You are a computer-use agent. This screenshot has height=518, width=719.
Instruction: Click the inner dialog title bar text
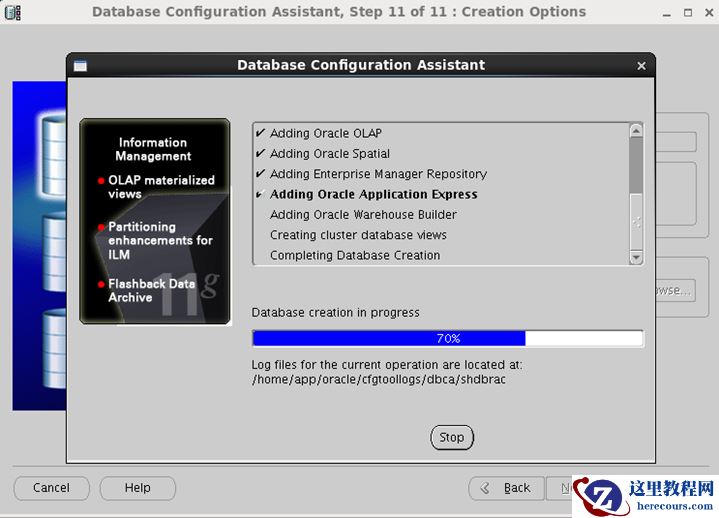point(361,65)
